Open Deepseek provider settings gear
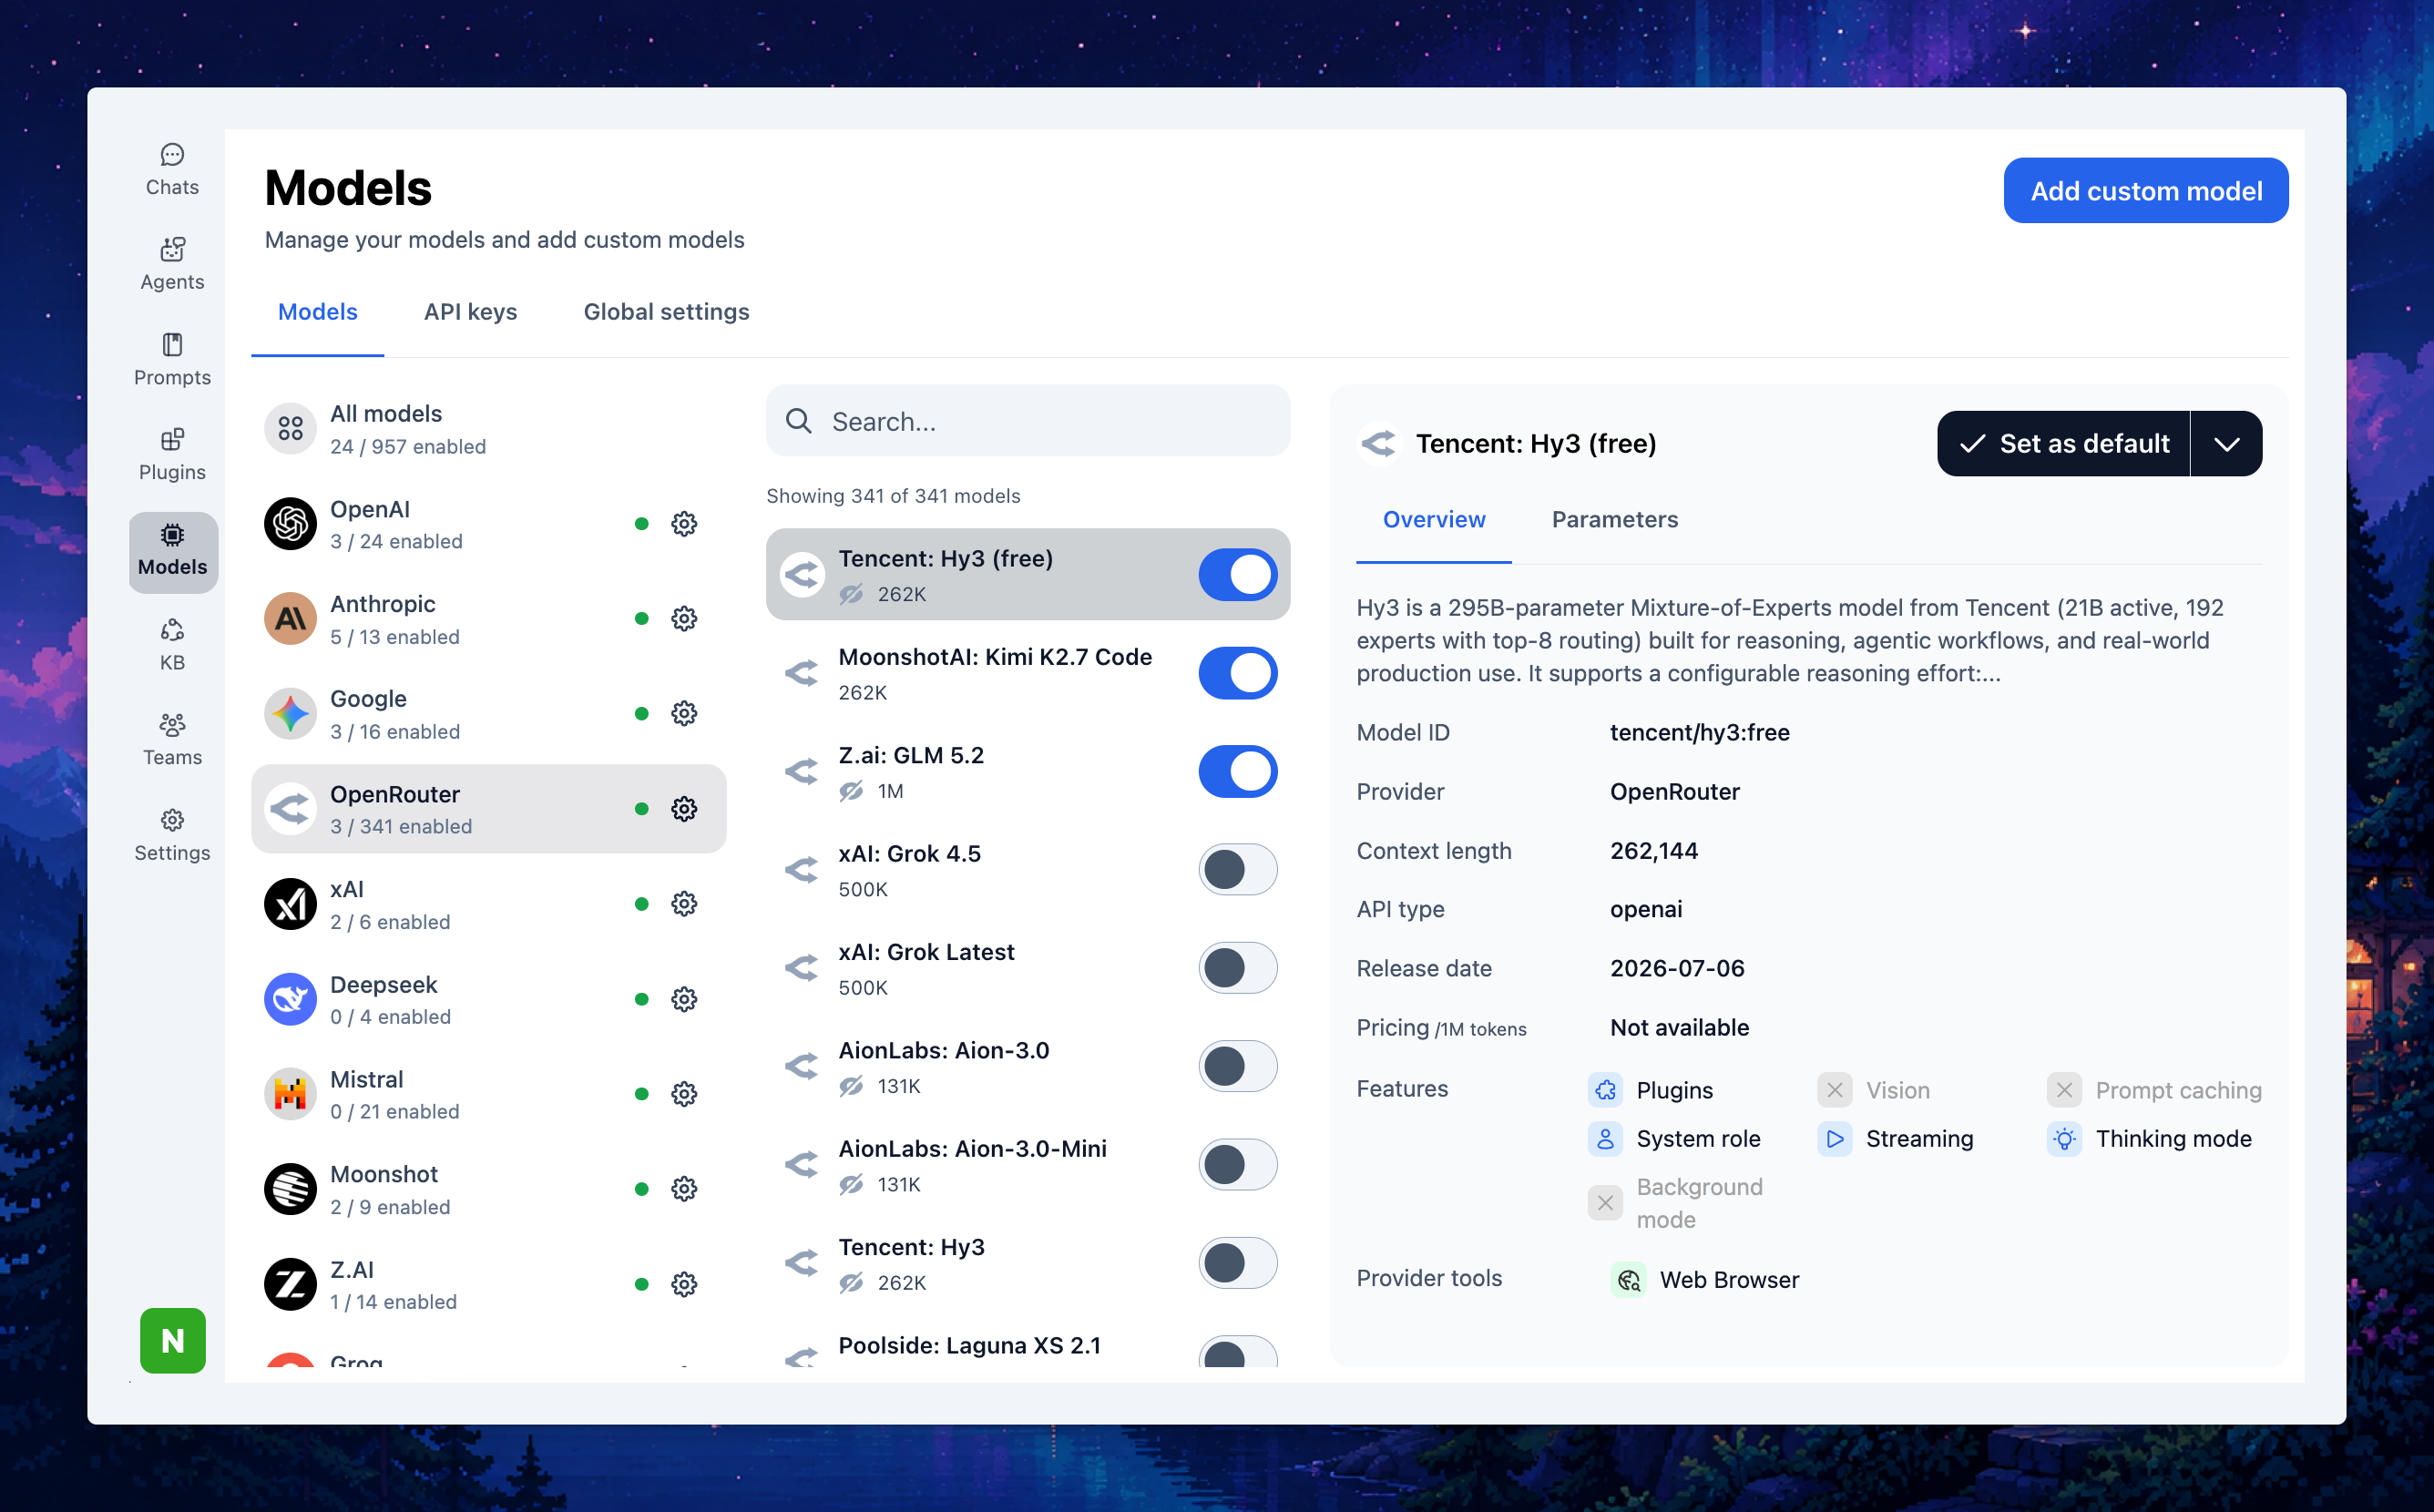Image resolution: width=2434 pixels, height=1512 pixels. click(x=684, y=999)
